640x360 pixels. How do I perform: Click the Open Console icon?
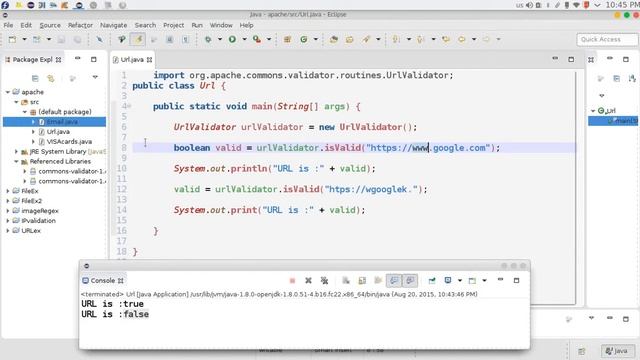tap(472, 281)
